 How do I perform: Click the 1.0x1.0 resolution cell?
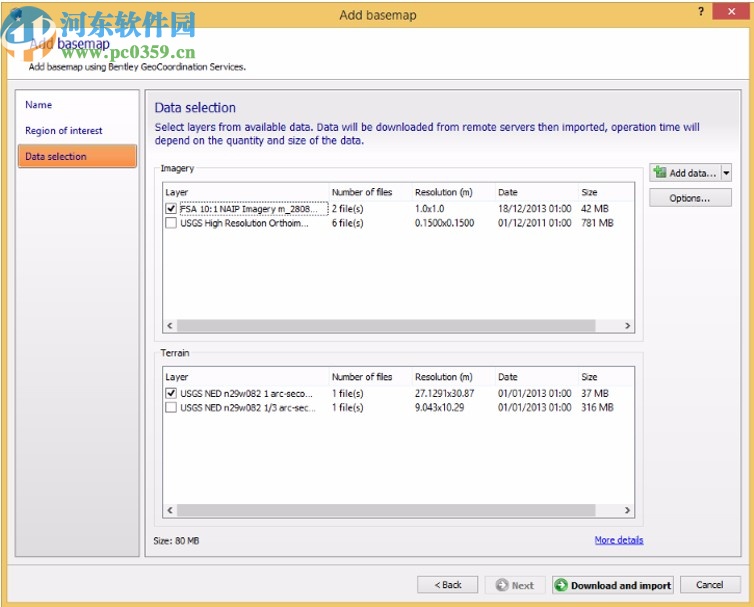(x=429, y=209)
